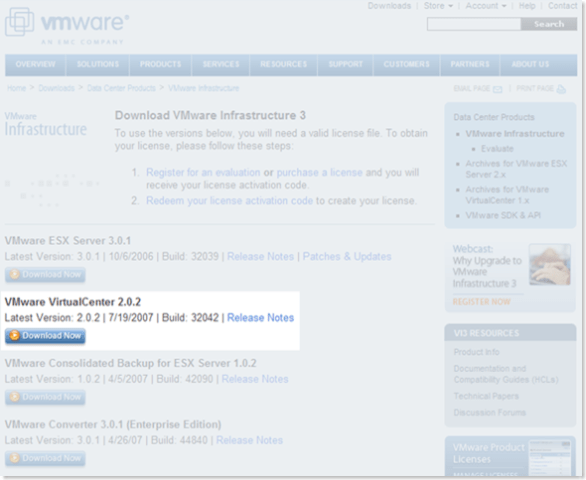
Task: Click Print Page text link
Action: point(535,89)
